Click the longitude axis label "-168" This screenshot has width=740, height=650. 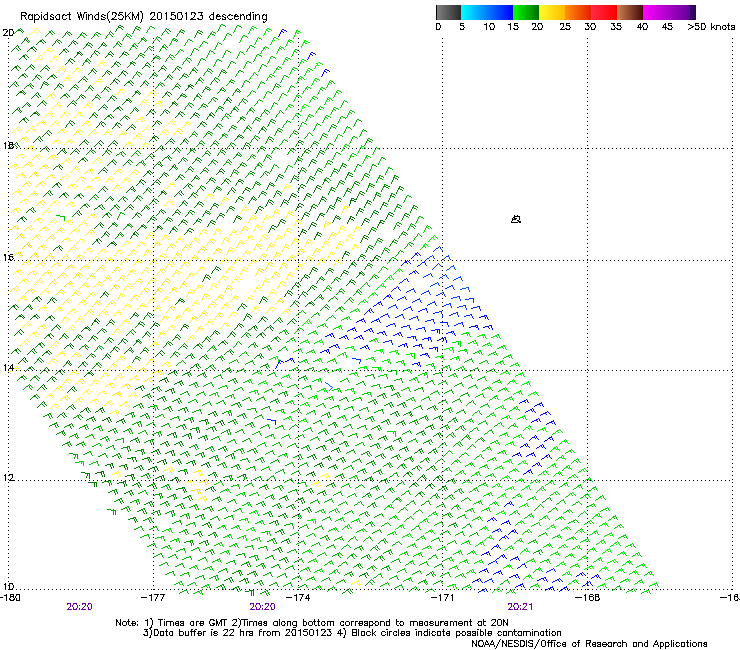point(588,598)
